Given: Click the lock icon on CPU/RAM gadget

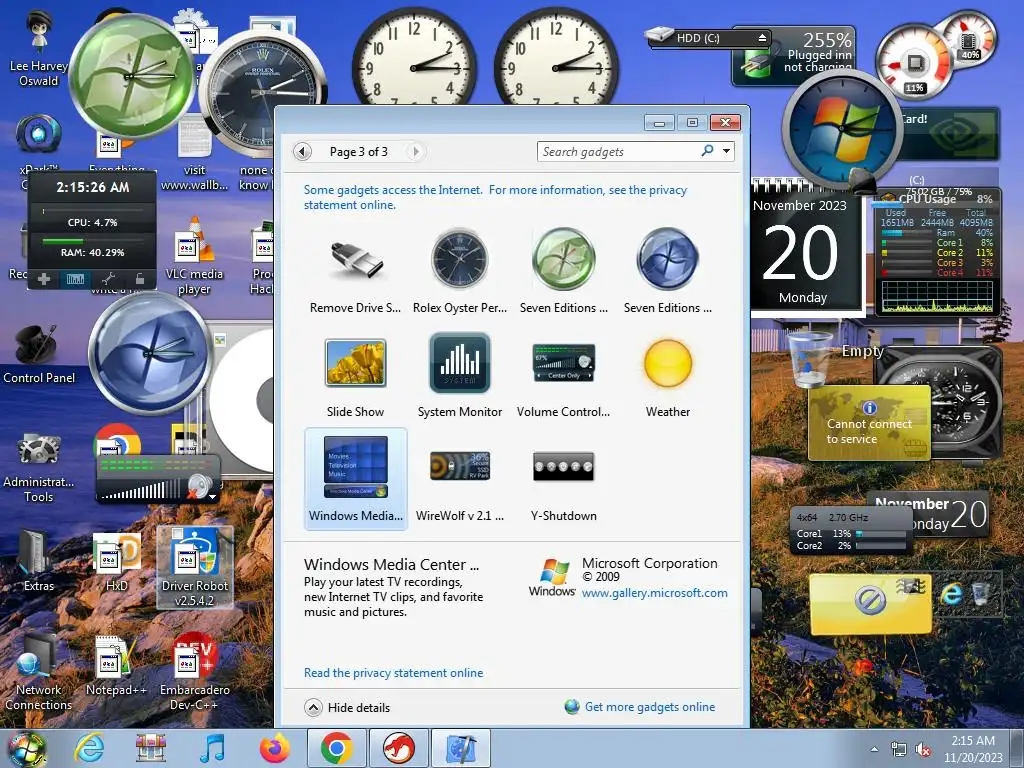Looking at the screenshot, I should coord(139,279).
